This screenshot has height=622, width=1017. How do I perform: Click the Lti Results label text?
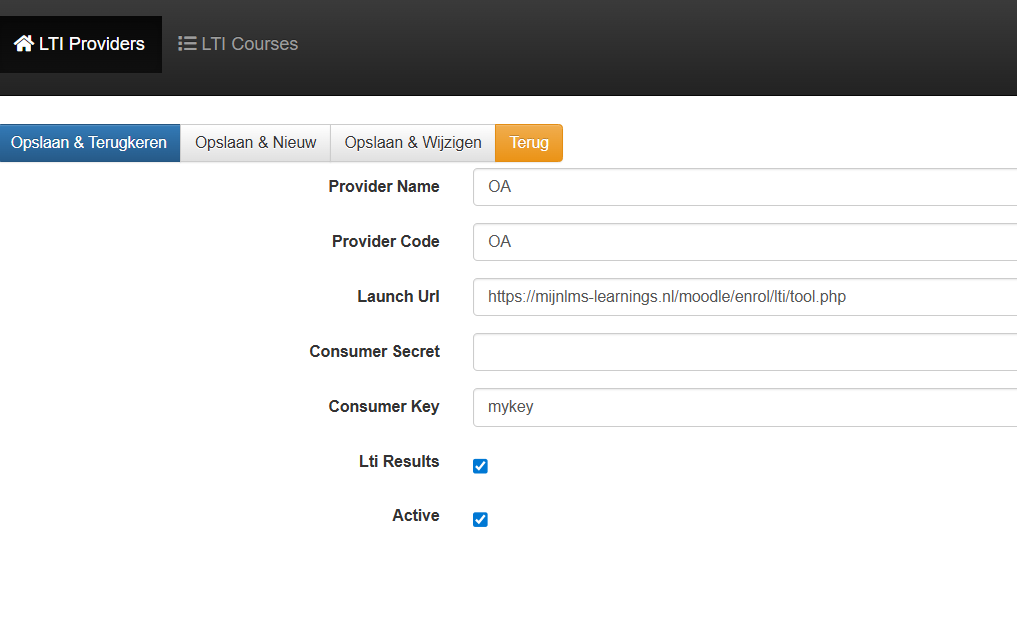pyautogui.click(x=399, y=462)
